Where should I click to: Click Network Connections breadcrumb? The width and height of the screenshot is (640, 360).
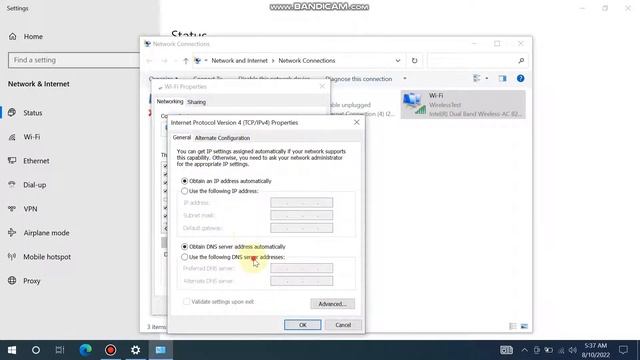[307, 60]
